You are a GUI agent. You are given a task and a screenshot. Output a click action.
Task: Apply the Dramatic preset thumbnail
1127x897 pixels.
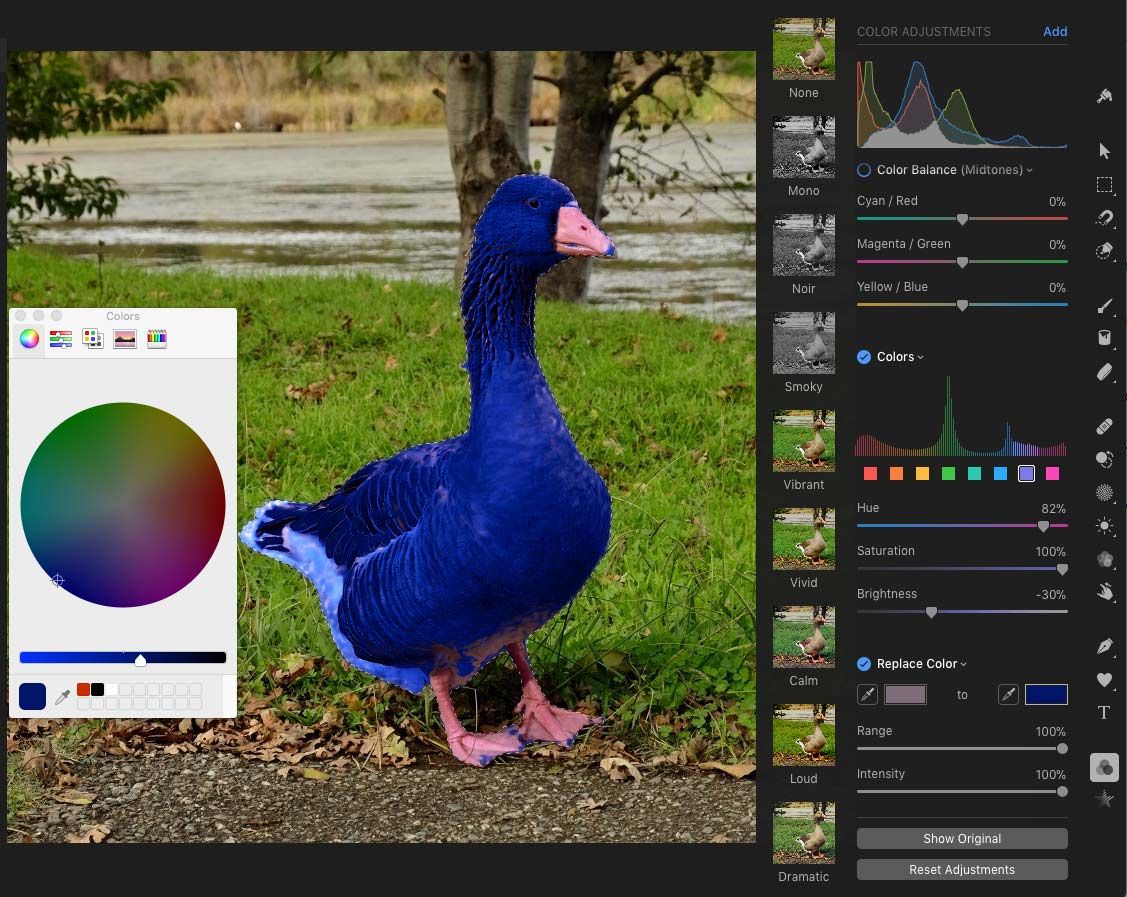click(803, 833)
